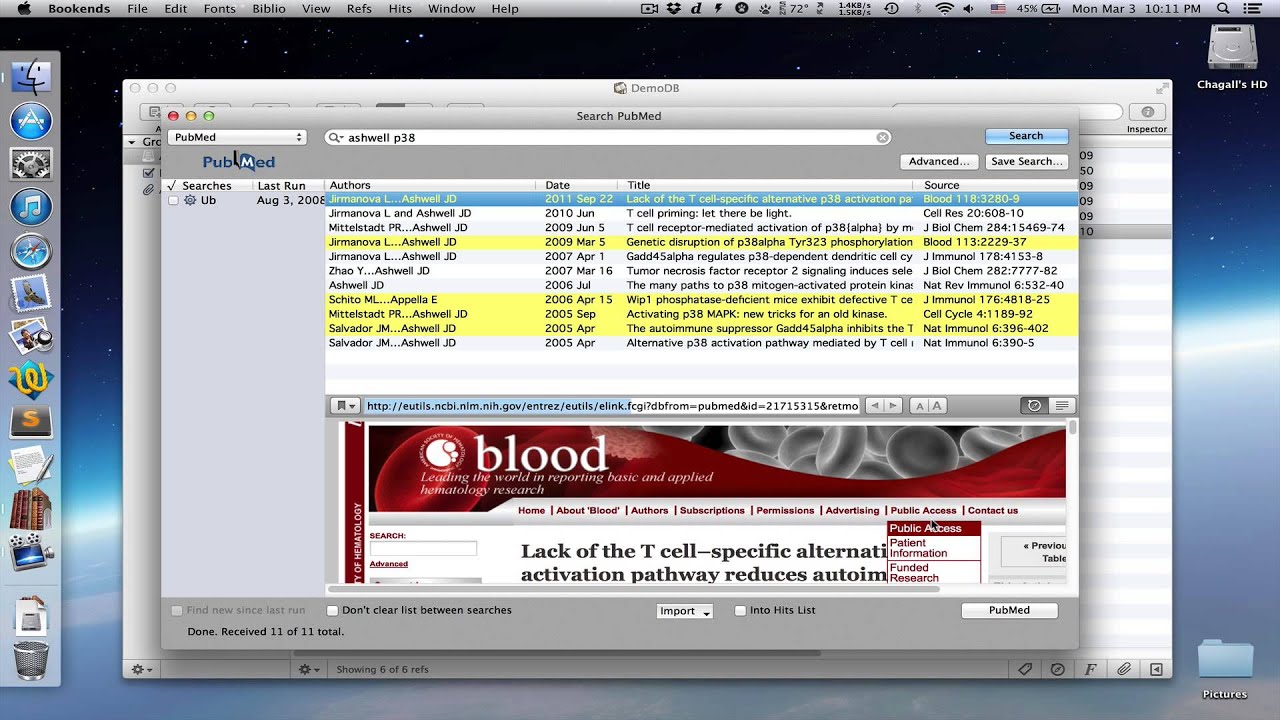The image size is (1280, 720).
Task: Enable Into Hits List checkbox
Action: 741,610
